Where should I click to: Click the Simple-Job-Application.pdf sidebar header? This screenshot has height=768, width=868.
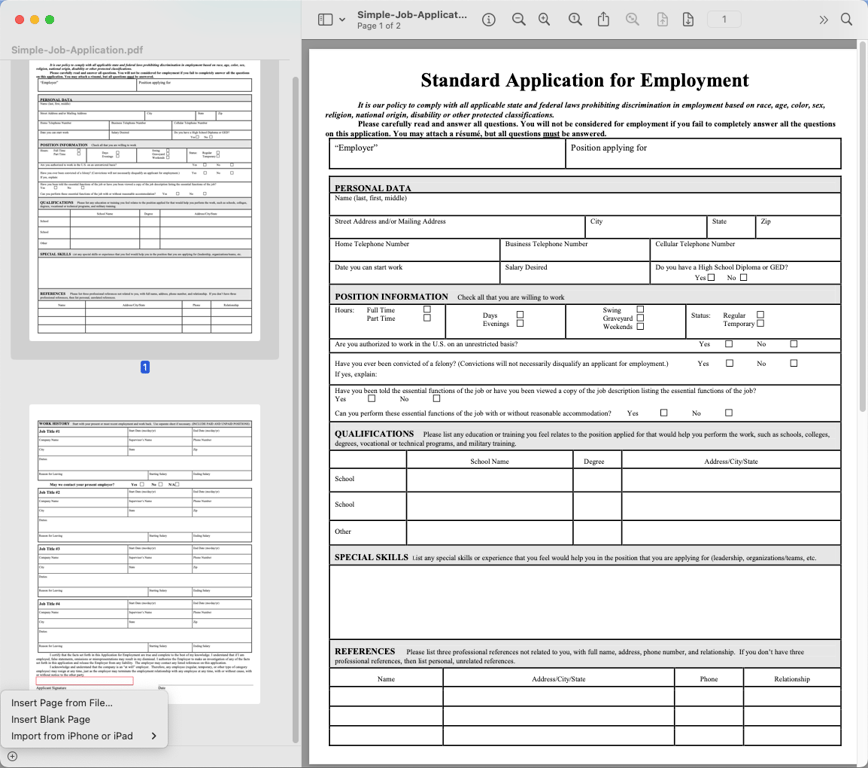pos(77,50)
